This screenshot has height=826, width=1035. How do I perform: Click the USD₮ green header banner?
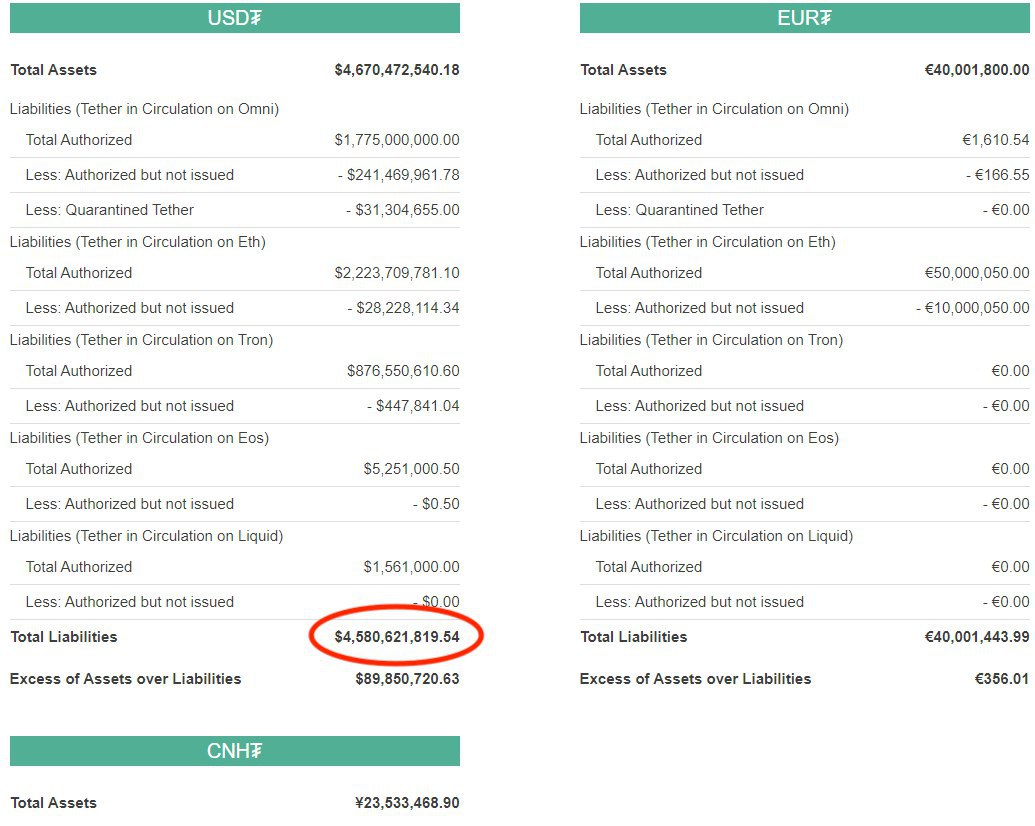234,18
